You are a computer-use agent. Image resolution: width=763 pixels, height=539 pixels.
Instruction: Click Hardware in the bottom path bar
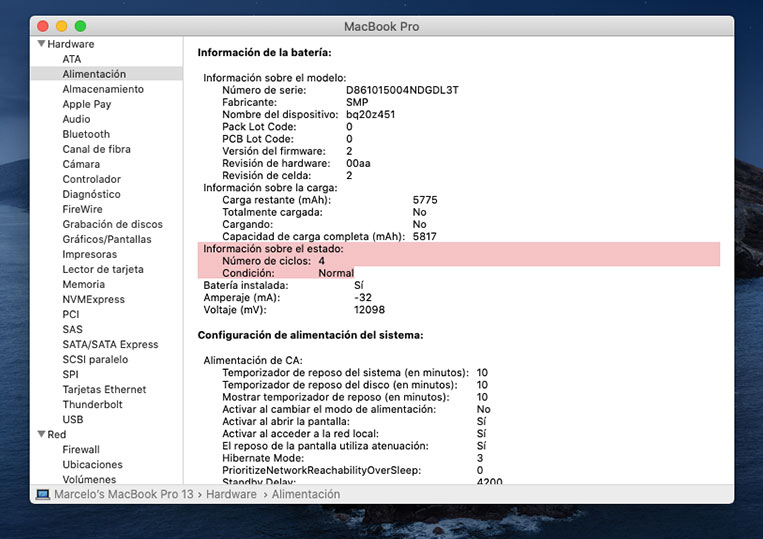[x=233, y=494]
